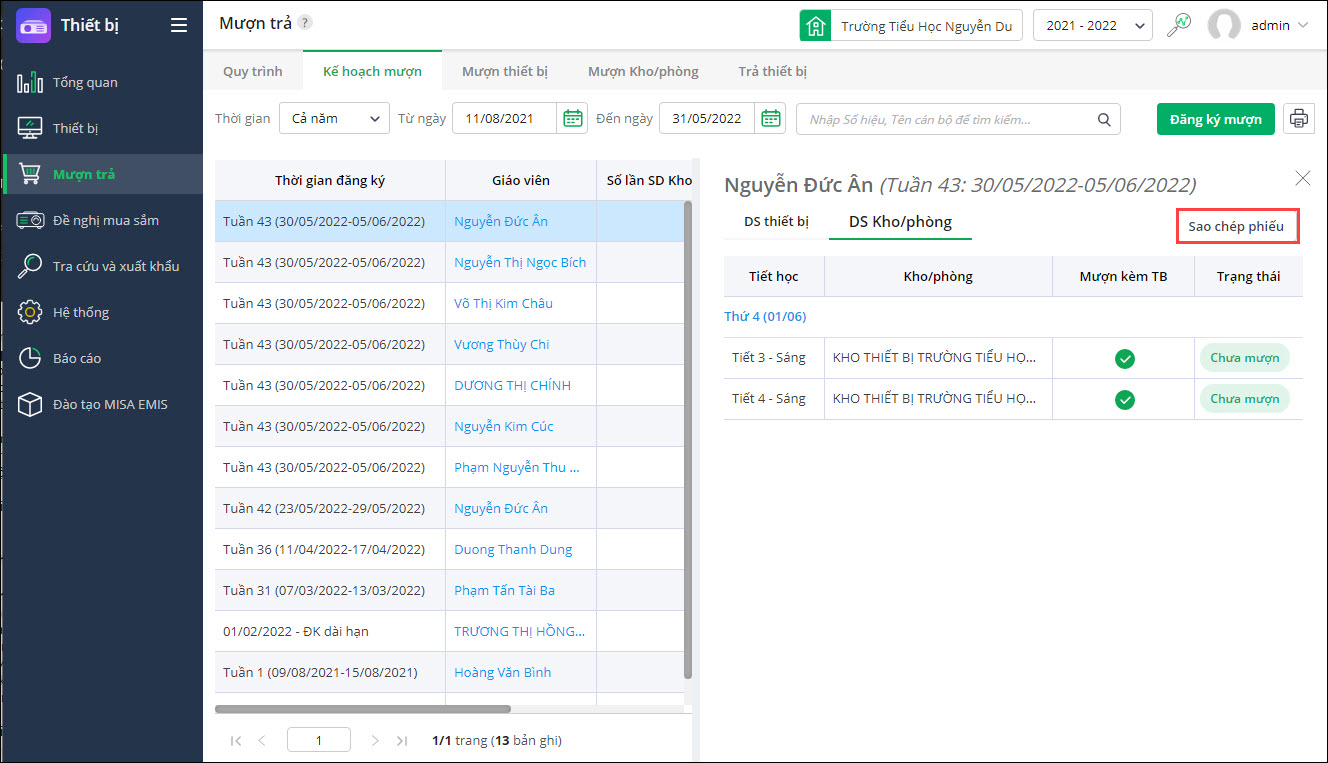The width and height of the screenshot is (1328, 763).
Task: Close the Nguyễn Đức Ân detail panel
Action: 1303,178
